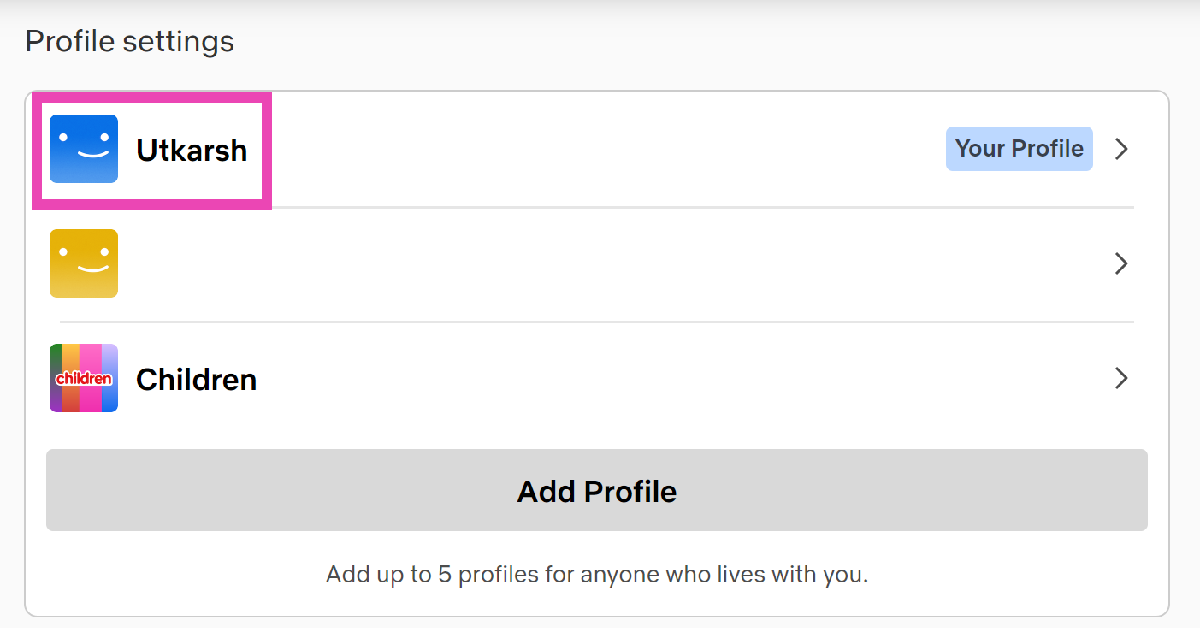Screen dimensions: 1200x628
Task: Click the blank name area of the yellow profile row
Action: (500, 264)
